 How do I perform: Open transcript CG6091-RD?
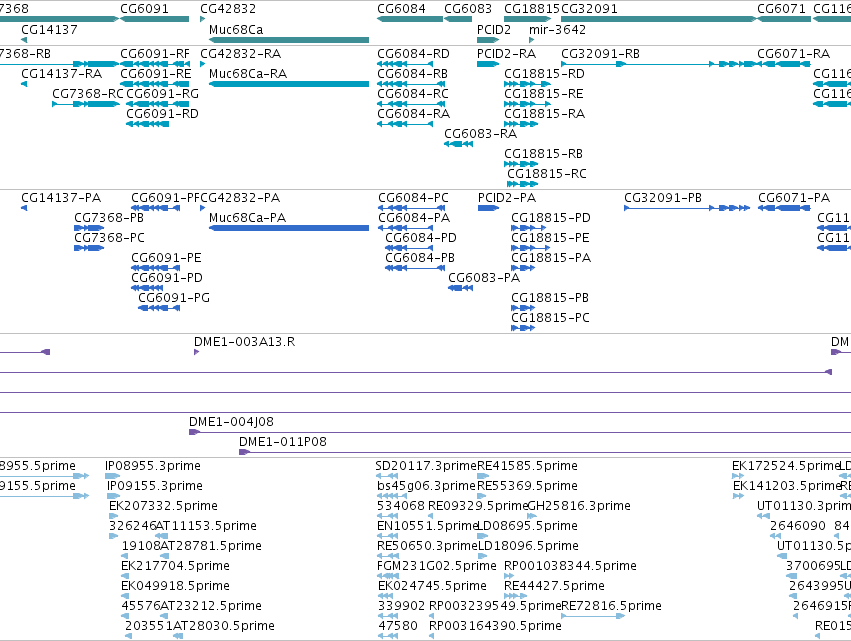[x=162, y=114]
